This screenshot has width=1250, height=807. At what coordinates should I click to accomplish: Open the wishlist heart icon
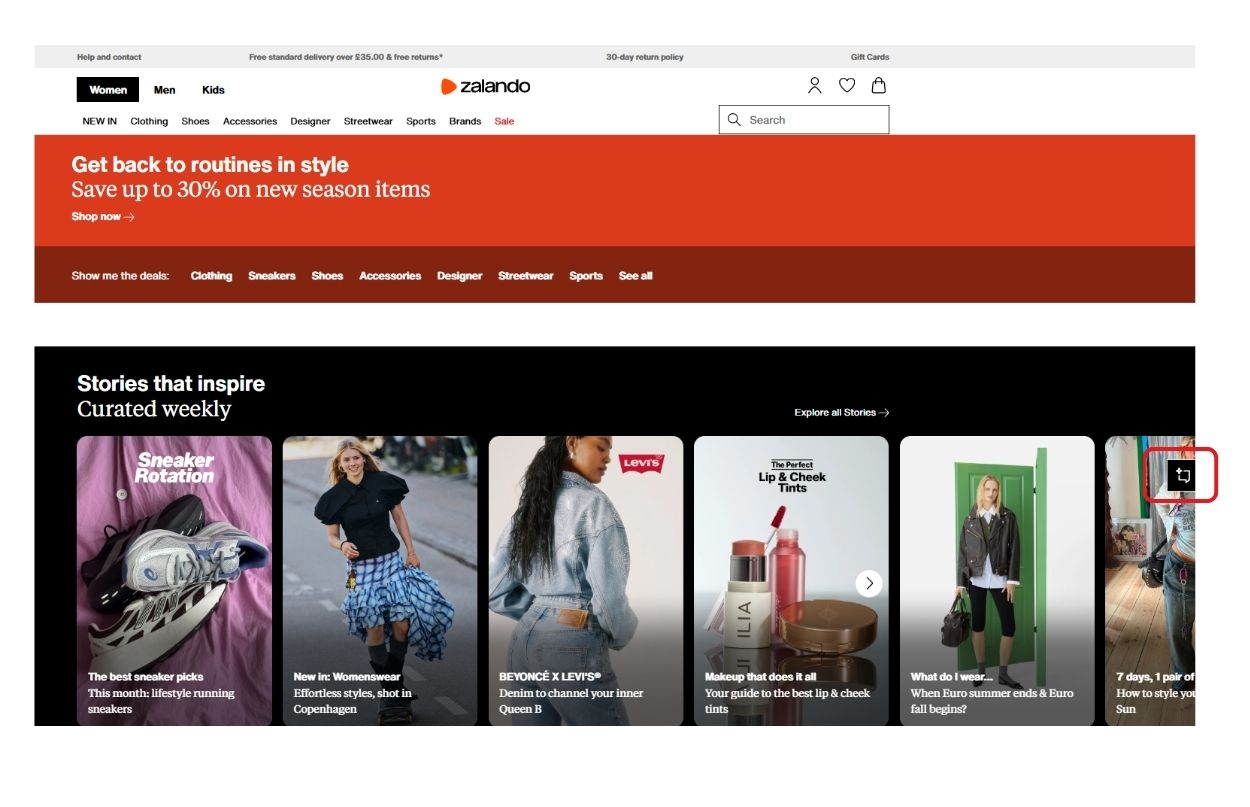[847, 86]
